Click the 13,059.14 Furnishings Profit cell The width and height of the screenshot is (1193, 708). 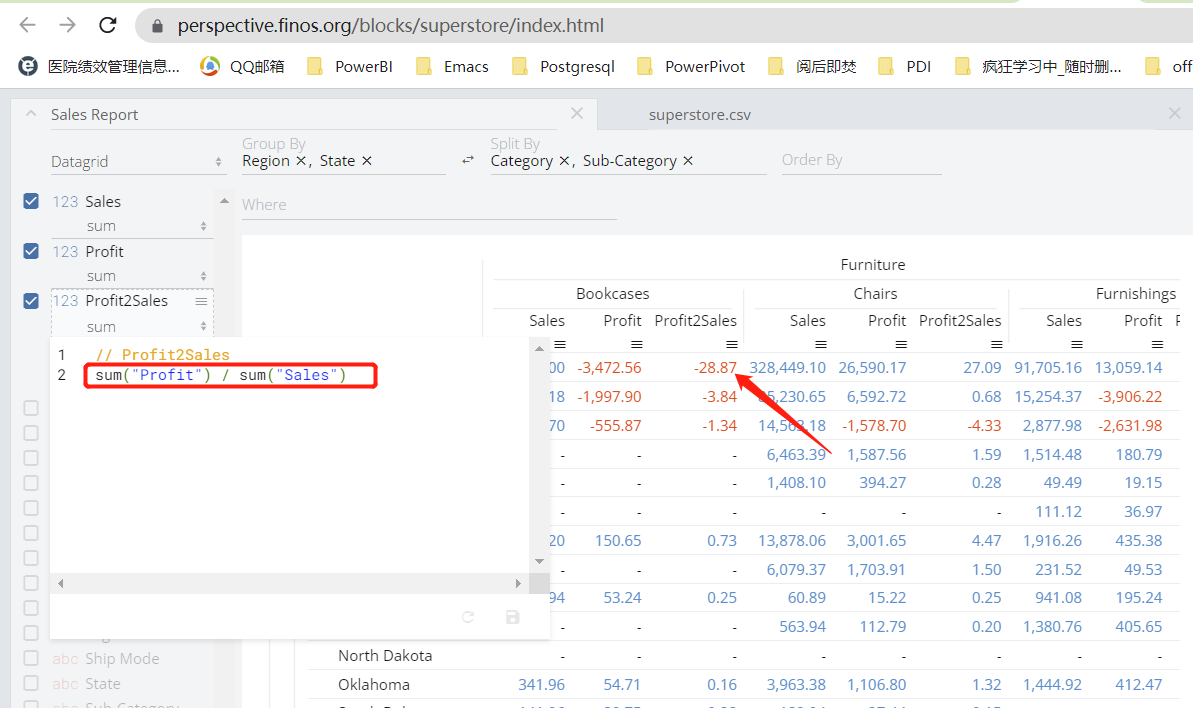1128,368
